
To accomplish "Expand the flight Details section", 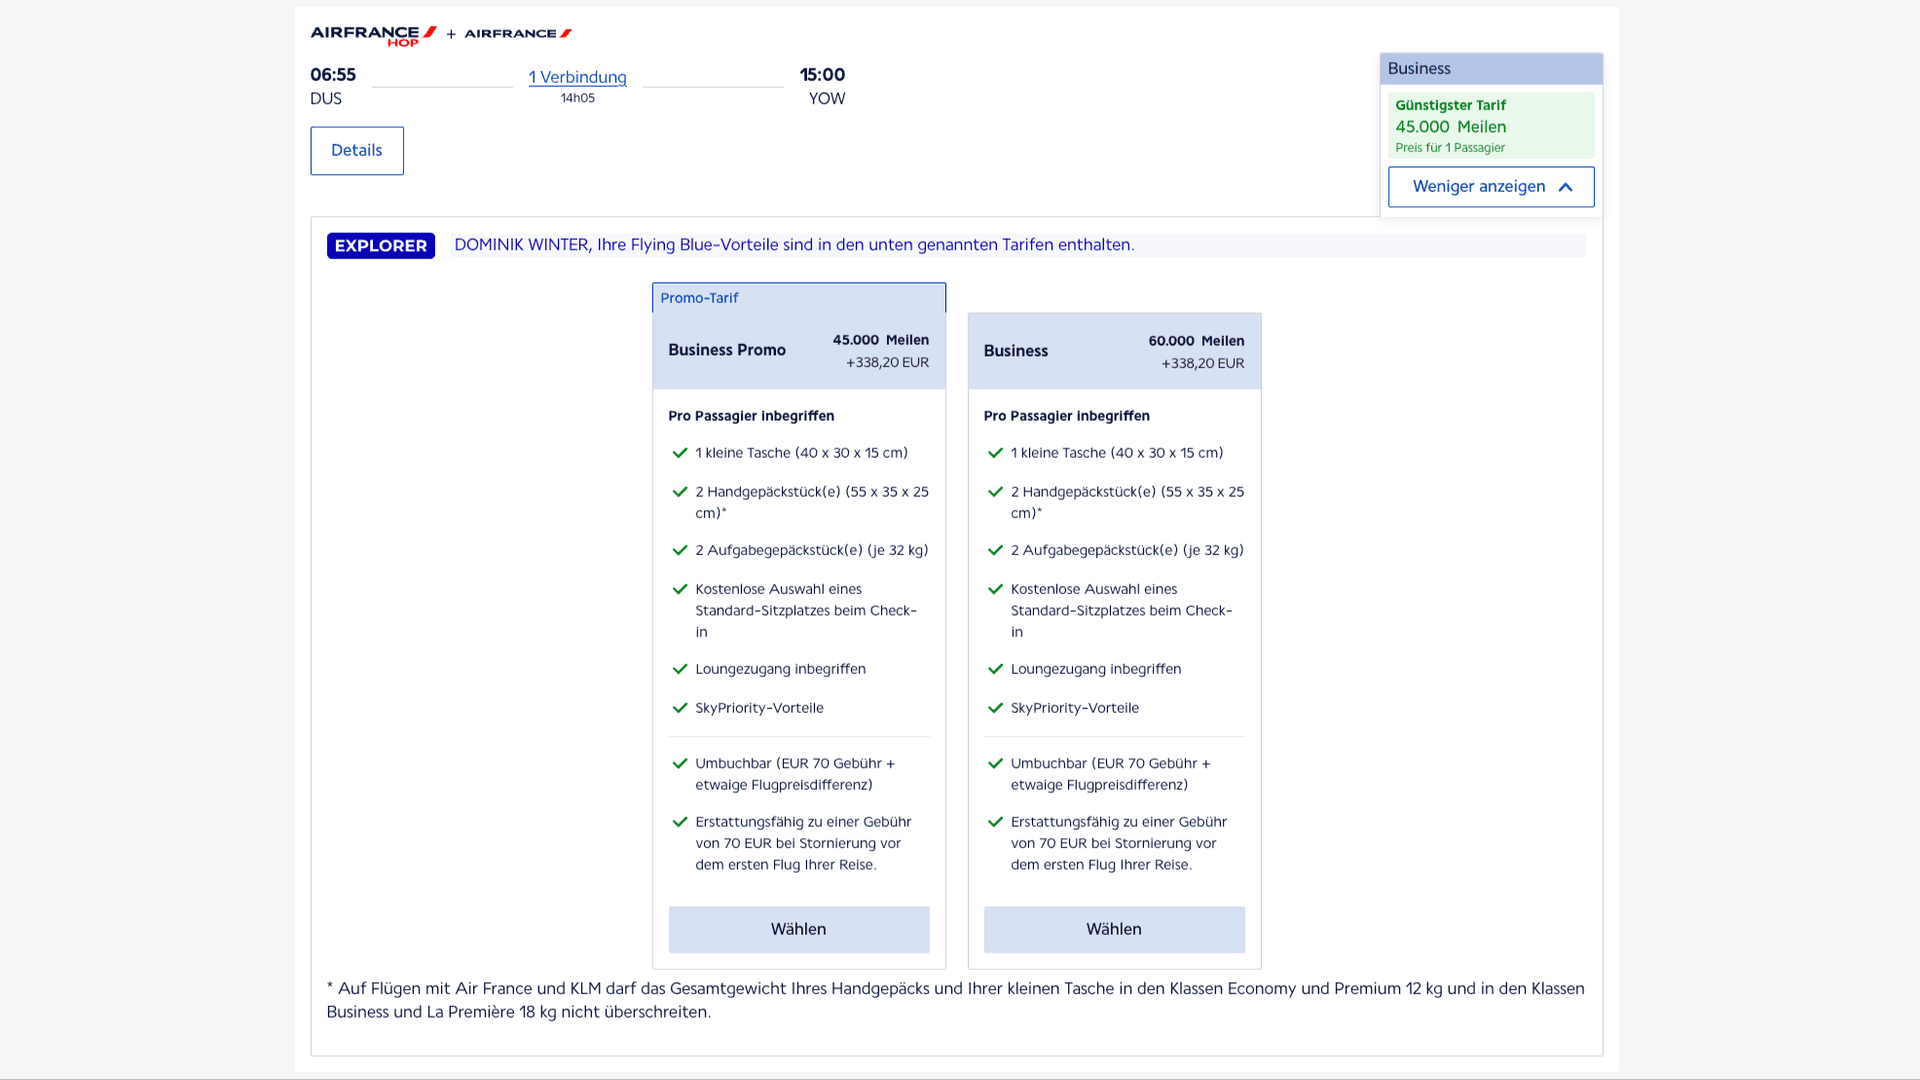I will (x=356, y=150).
